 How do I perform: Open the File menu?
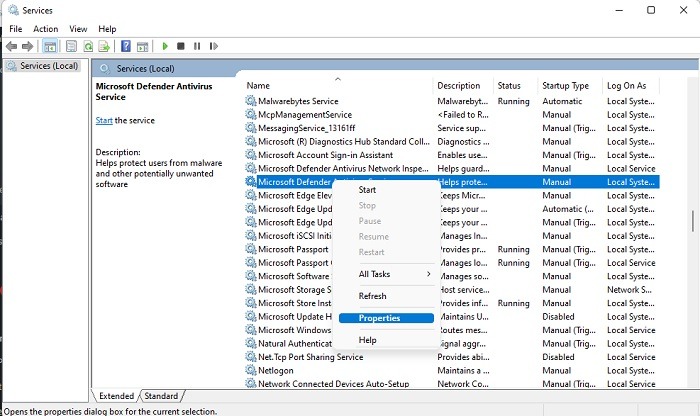(x=16, y=29)
